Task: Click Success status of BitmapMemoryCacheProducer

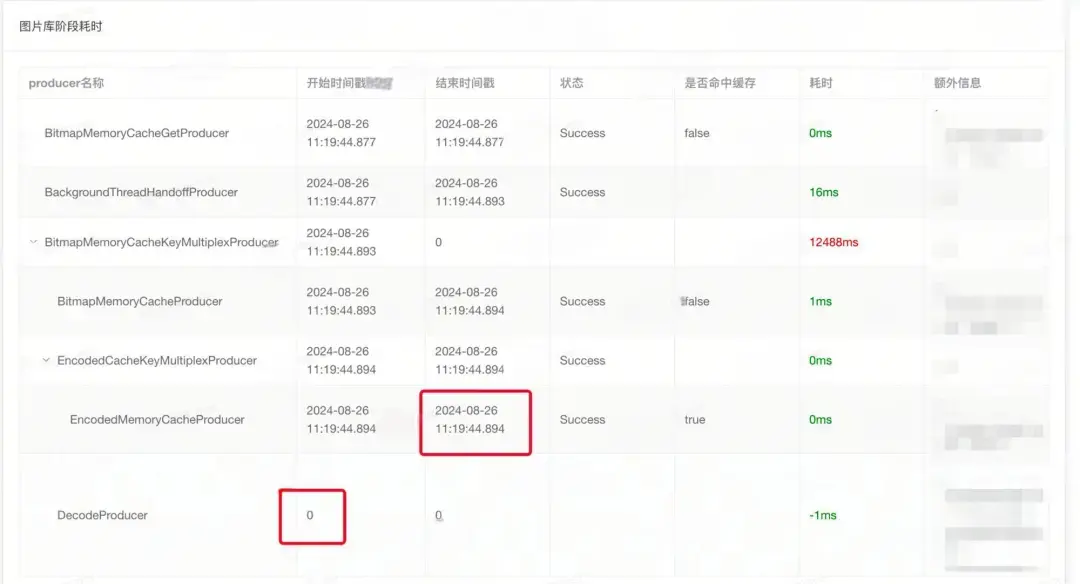Action: 582,301
